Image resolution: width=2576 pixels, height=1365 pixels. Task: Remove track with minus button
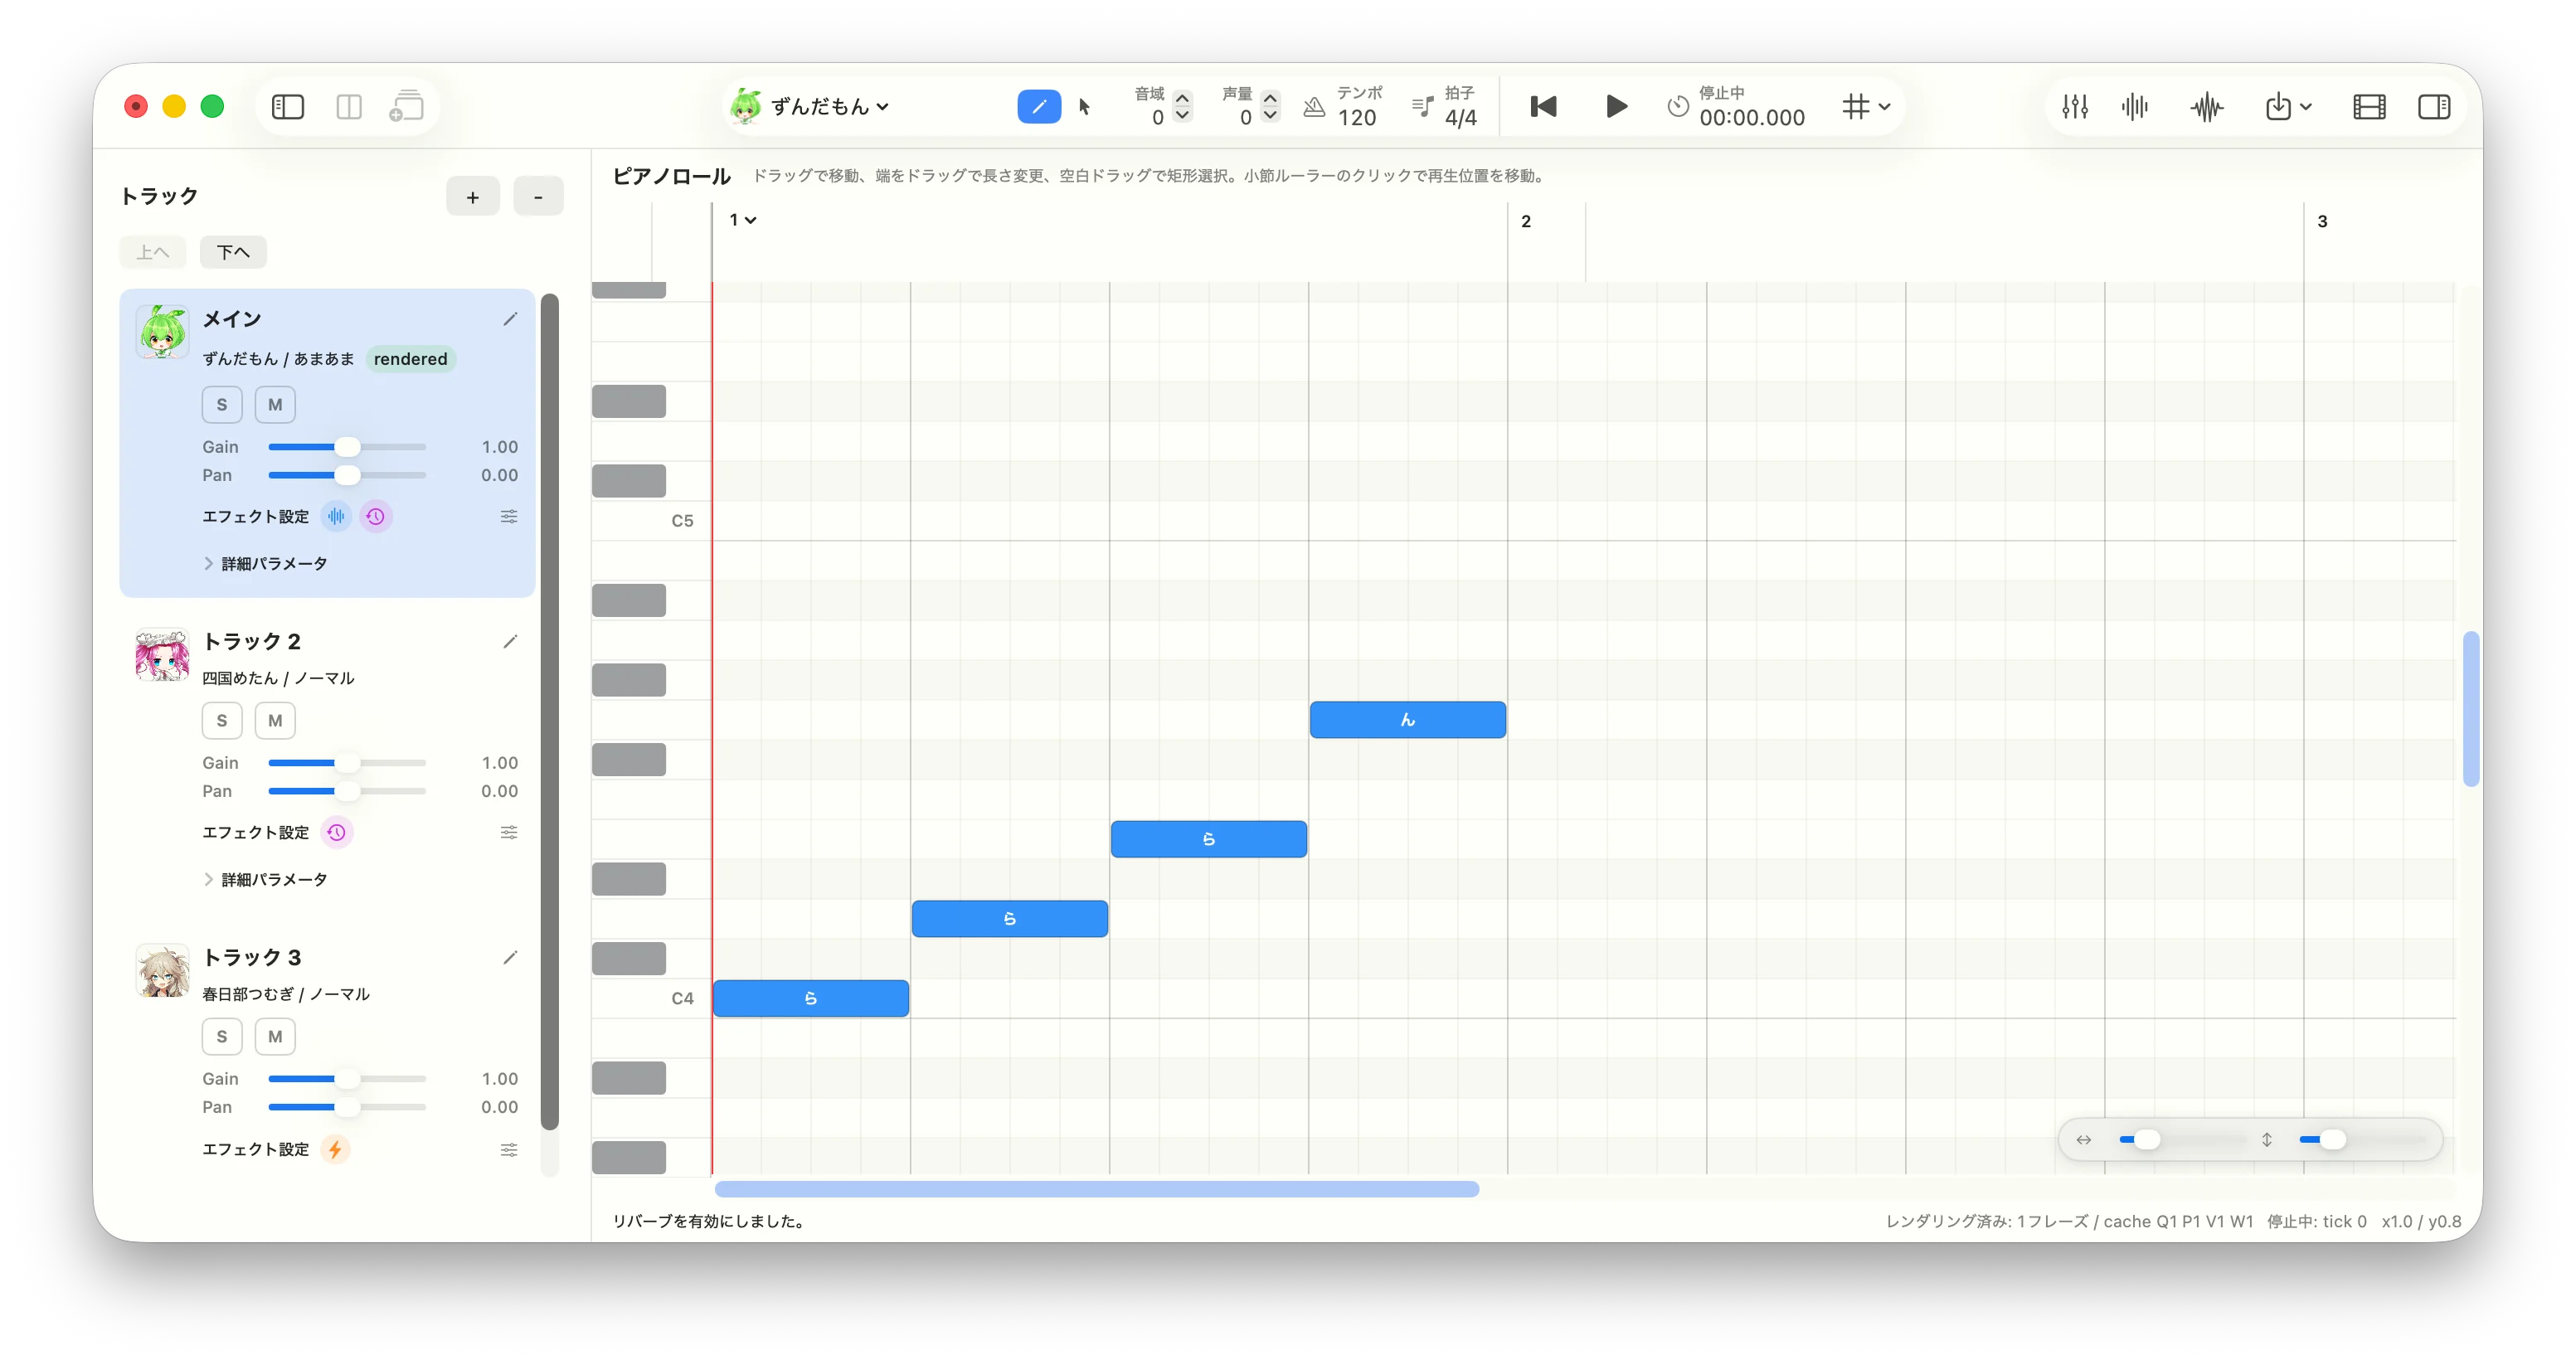[x=538, y=196]
